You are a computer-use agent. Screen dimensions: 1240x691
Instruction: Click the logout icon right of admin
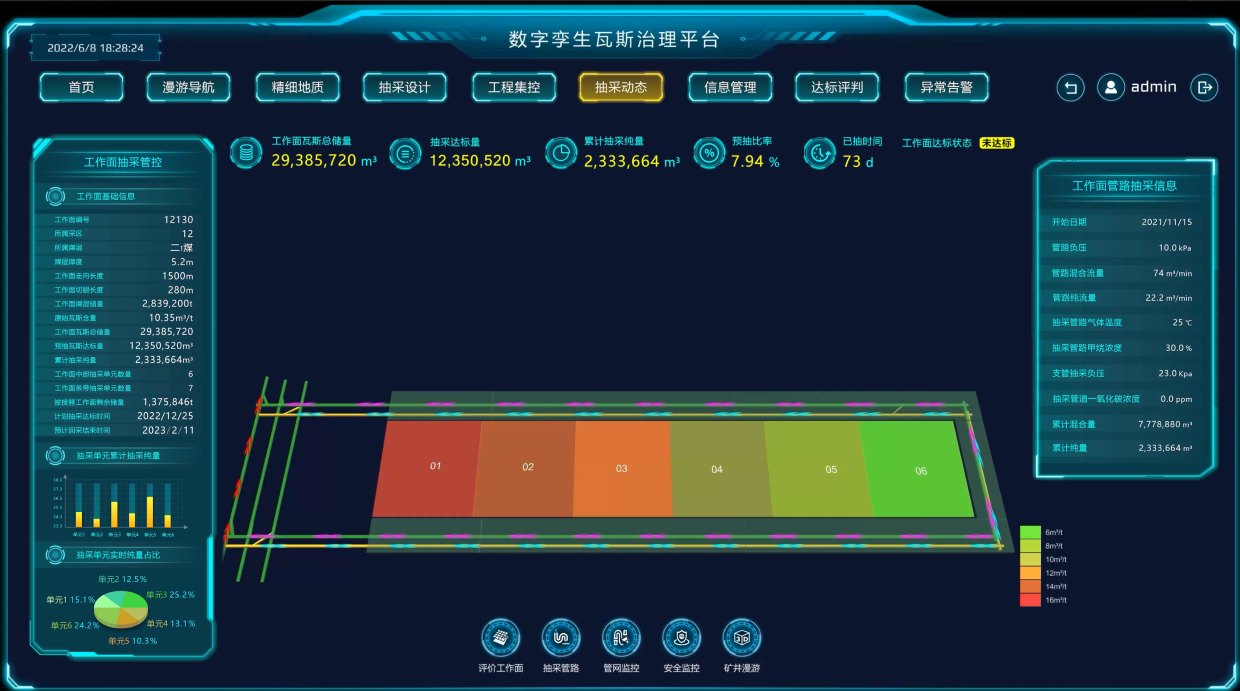[x=1204, y=88]
